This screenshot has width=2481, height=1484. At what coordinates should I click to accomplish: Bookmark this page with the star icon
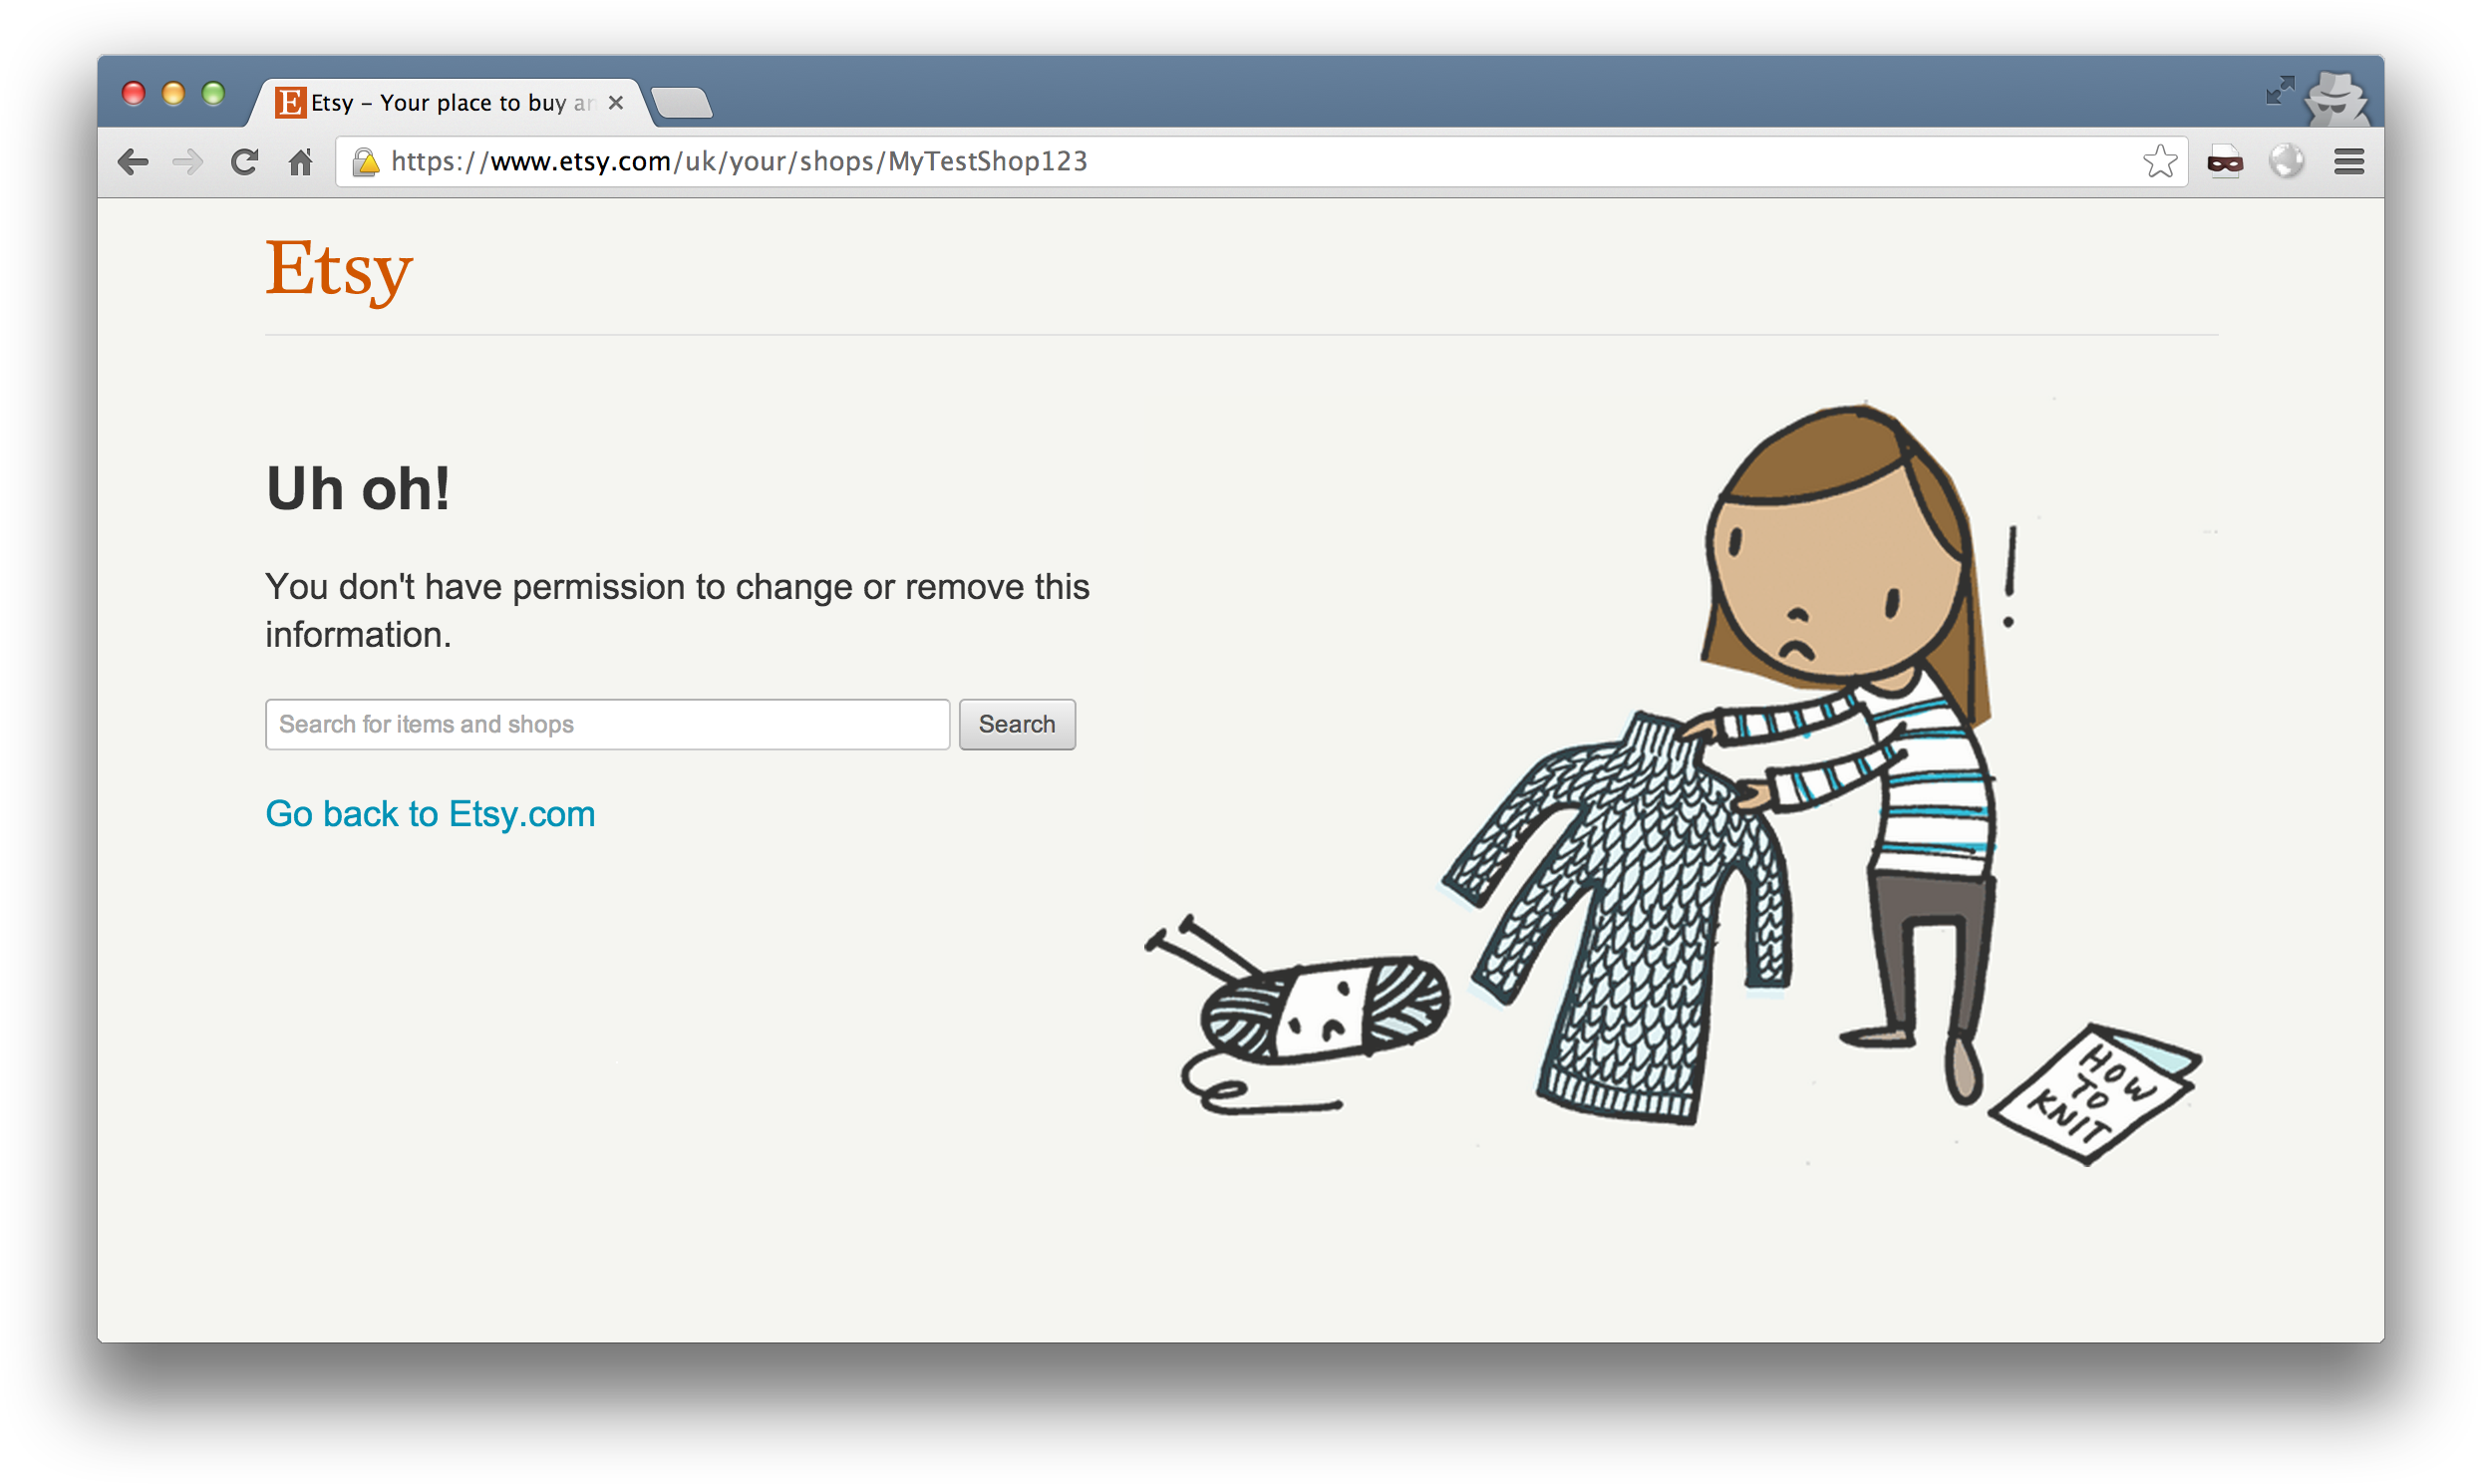pyautogui.click(x=2159, y=162)
